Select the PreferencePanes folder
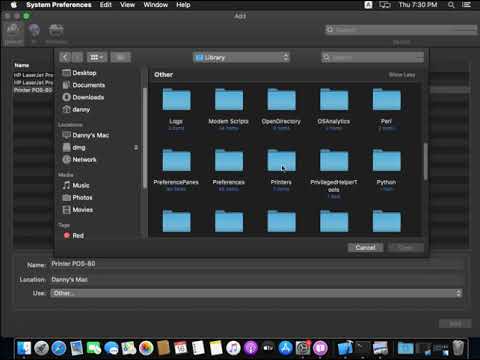 [176, 161]
